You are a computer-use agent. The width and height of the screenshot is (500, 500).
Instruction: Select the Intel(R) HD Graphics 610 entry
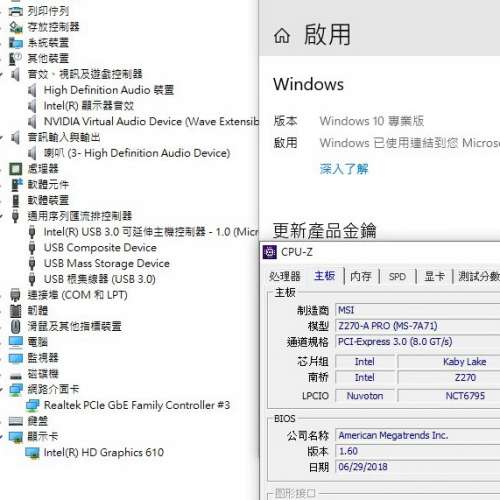point(104,453)
